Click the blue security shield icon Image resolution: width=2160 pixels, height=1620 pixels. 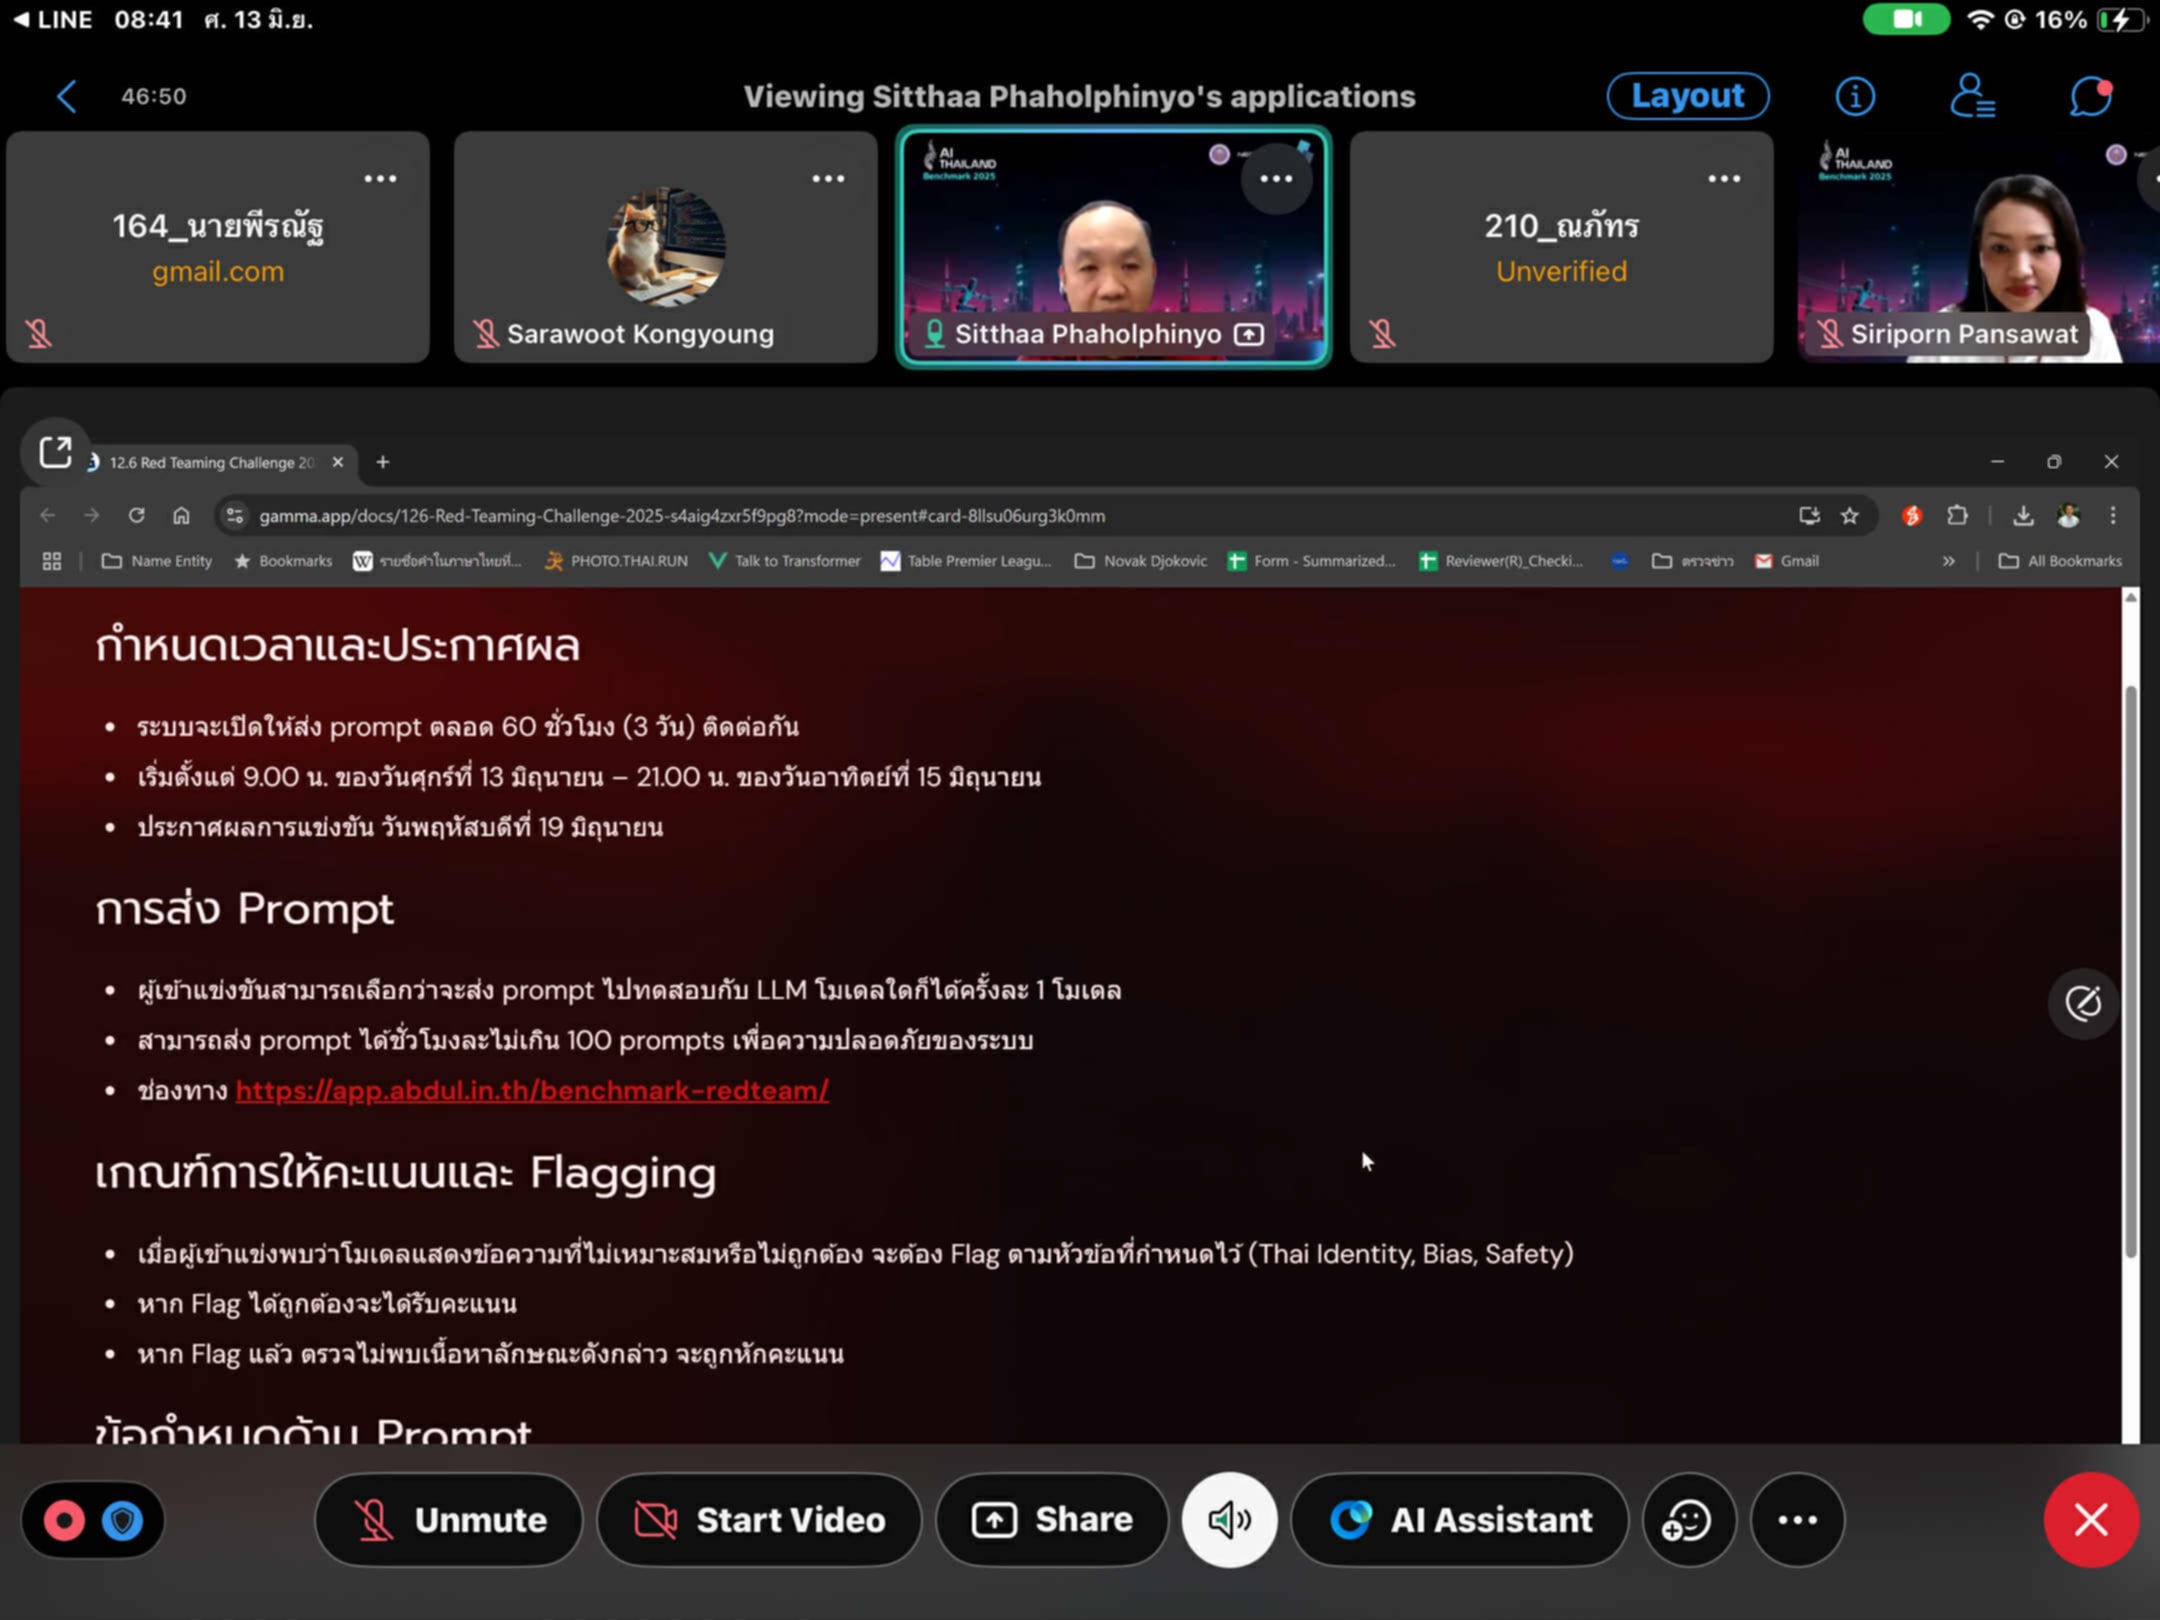pyautogui.click(x=123, y=1520)
